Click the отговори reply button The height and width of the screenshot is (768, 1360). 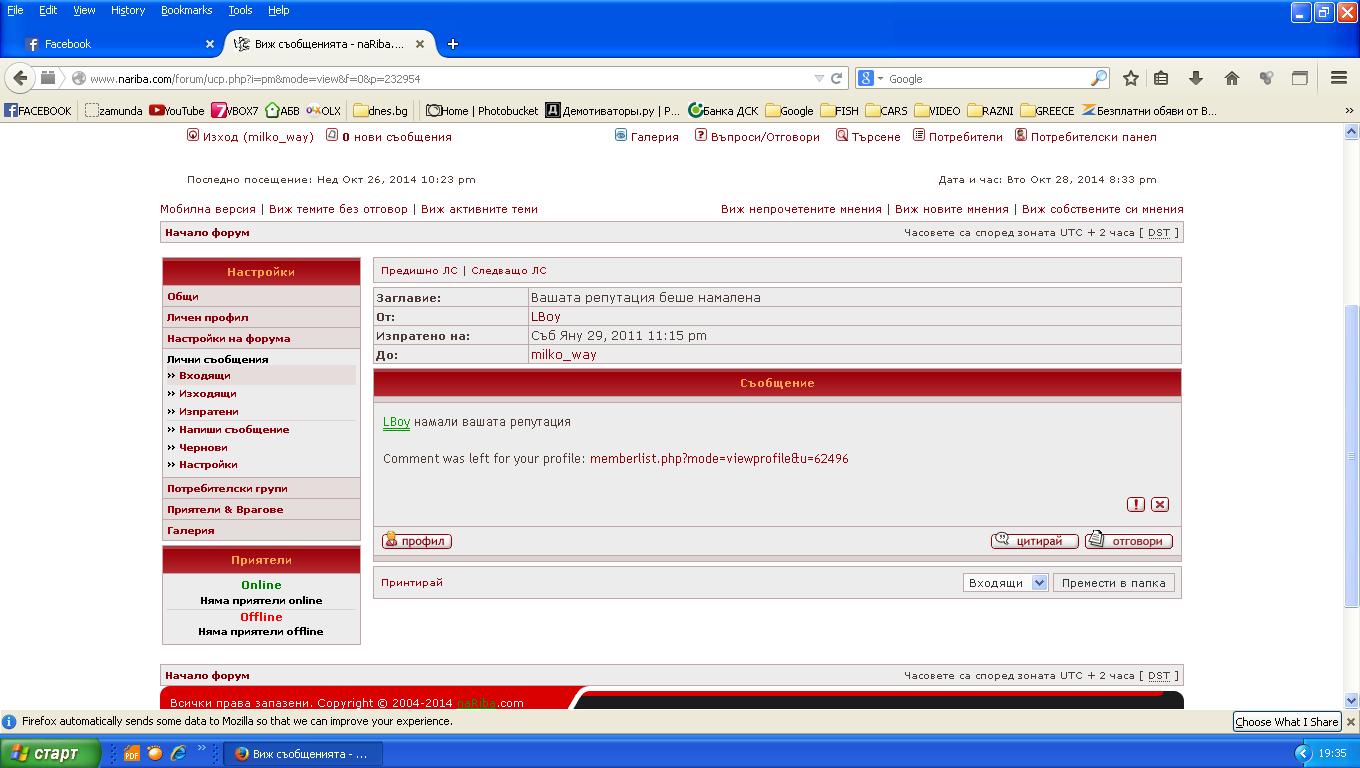(1129, 541)
